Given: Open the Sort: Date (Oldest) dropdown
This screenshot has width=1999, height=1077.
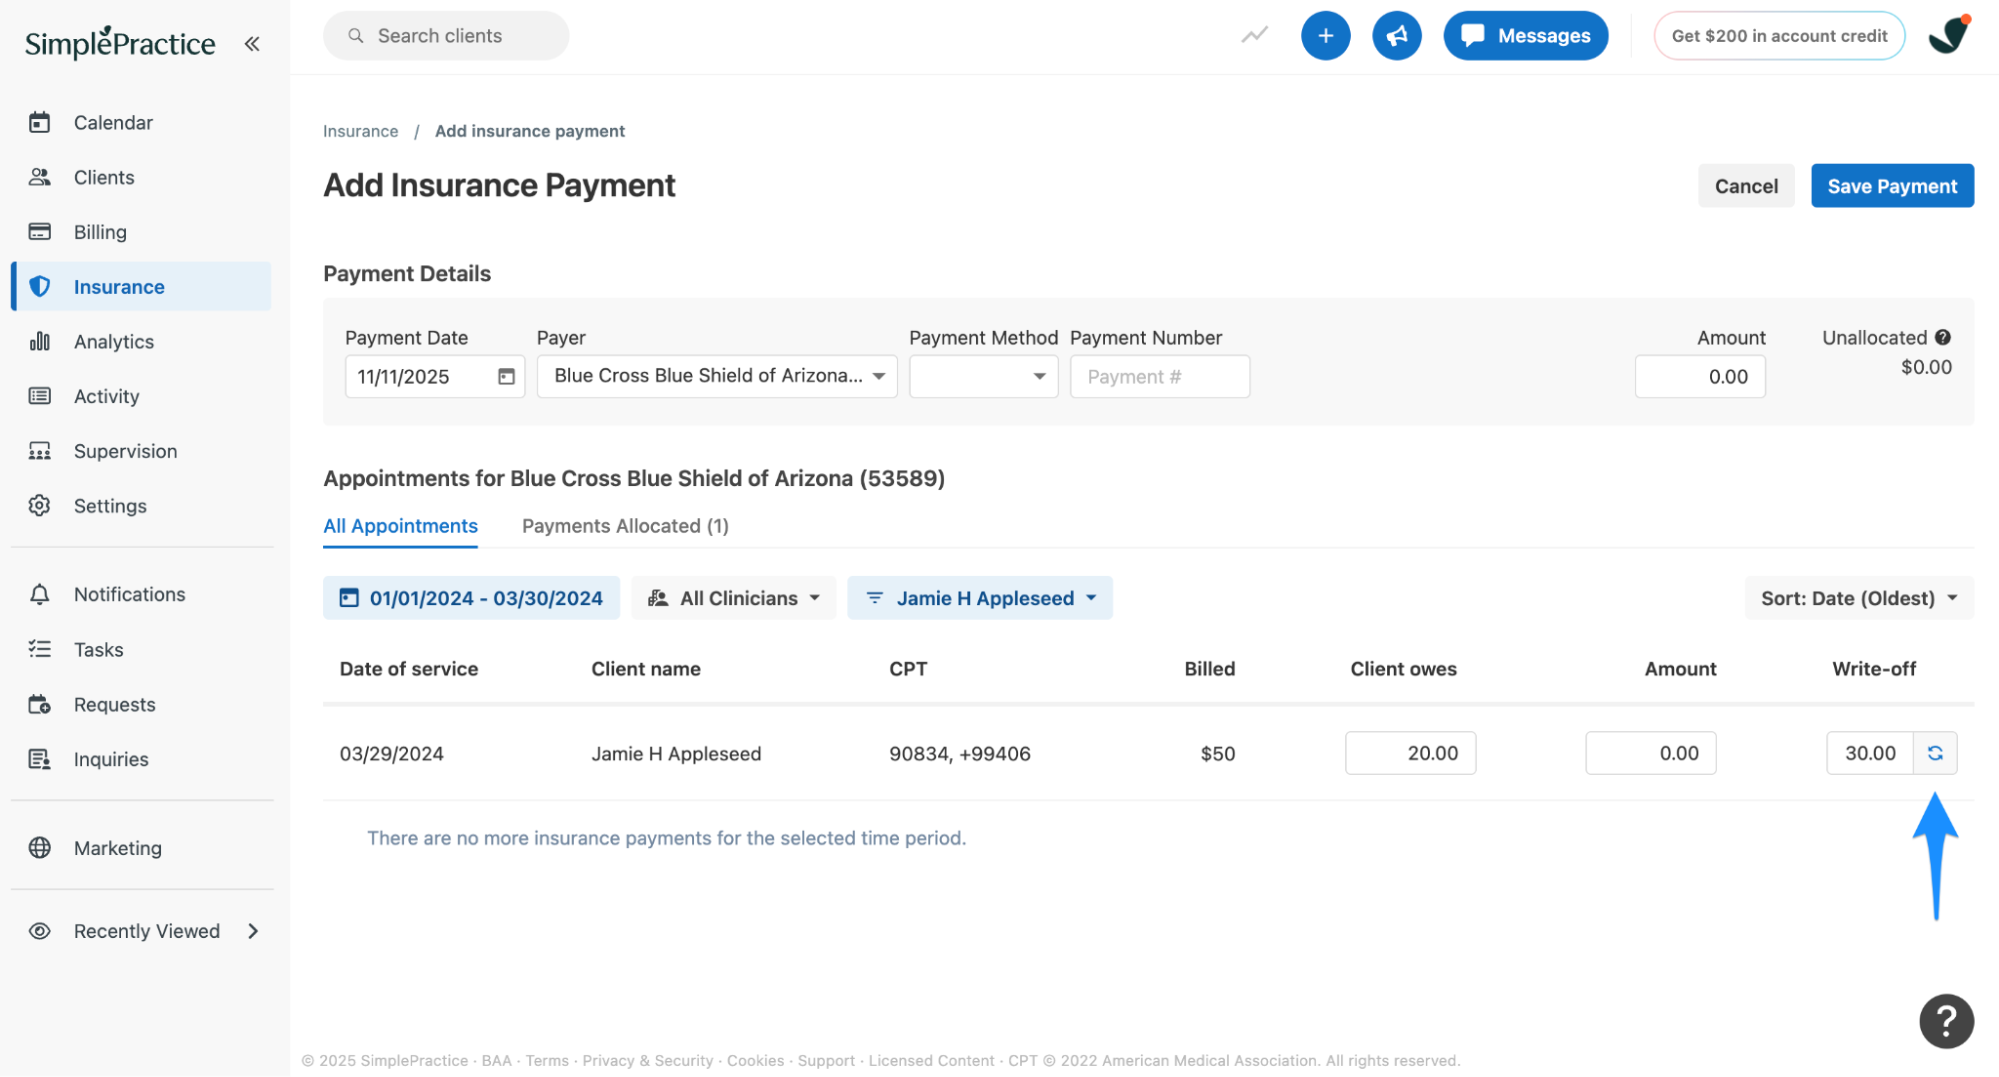Looking at the screenshot, I should pos(1859,598).
